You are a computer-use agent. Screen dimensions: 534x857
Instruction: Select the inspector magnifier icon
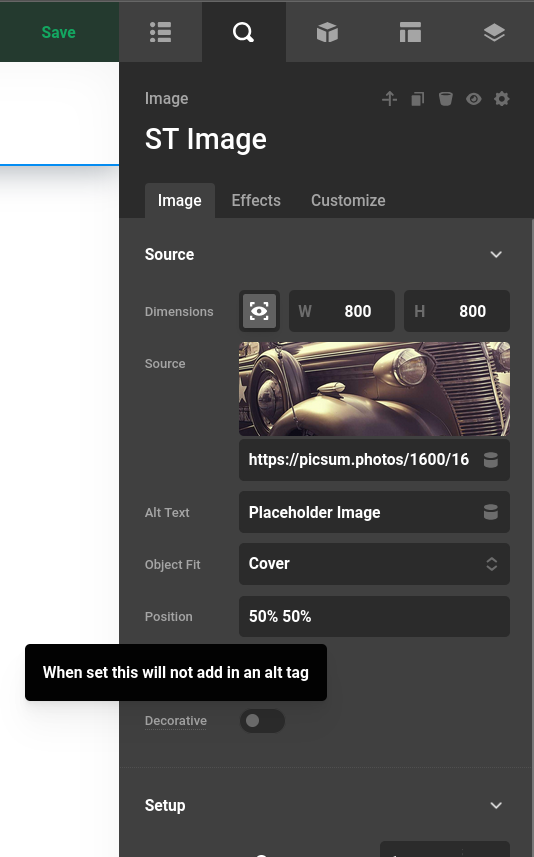[244, 32]
